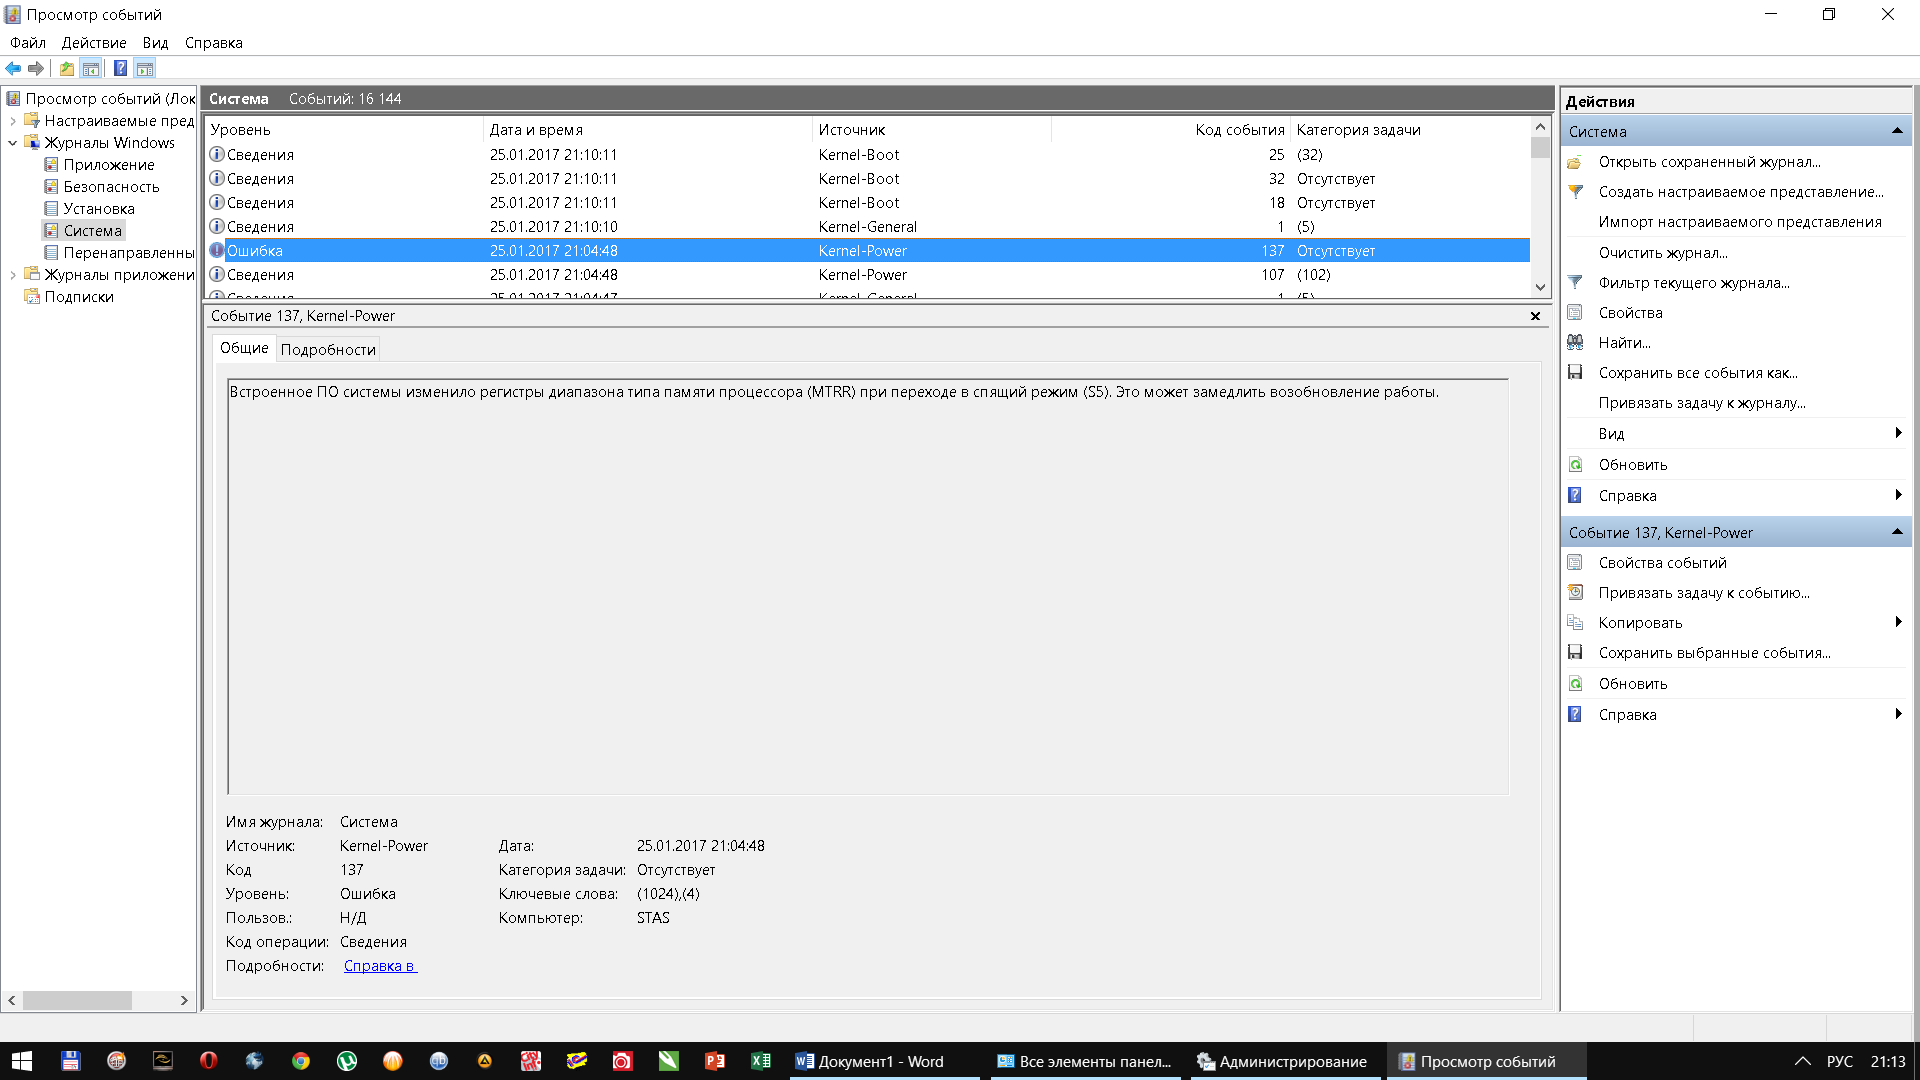1920x1080 pixels.
Task: Click the blue Back arrow toolbar icon
Action: point(13,68)
